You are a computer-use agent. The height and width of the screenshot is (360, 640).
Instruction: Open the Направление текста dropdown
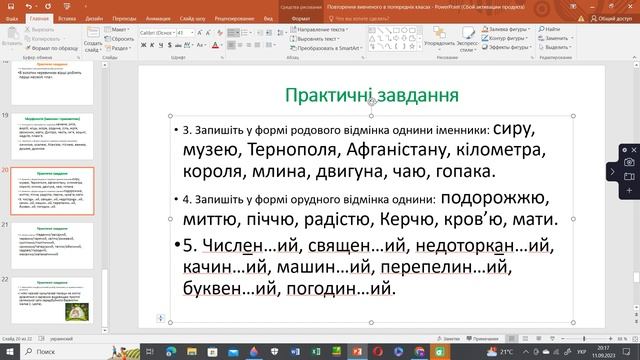coord(319,29)
